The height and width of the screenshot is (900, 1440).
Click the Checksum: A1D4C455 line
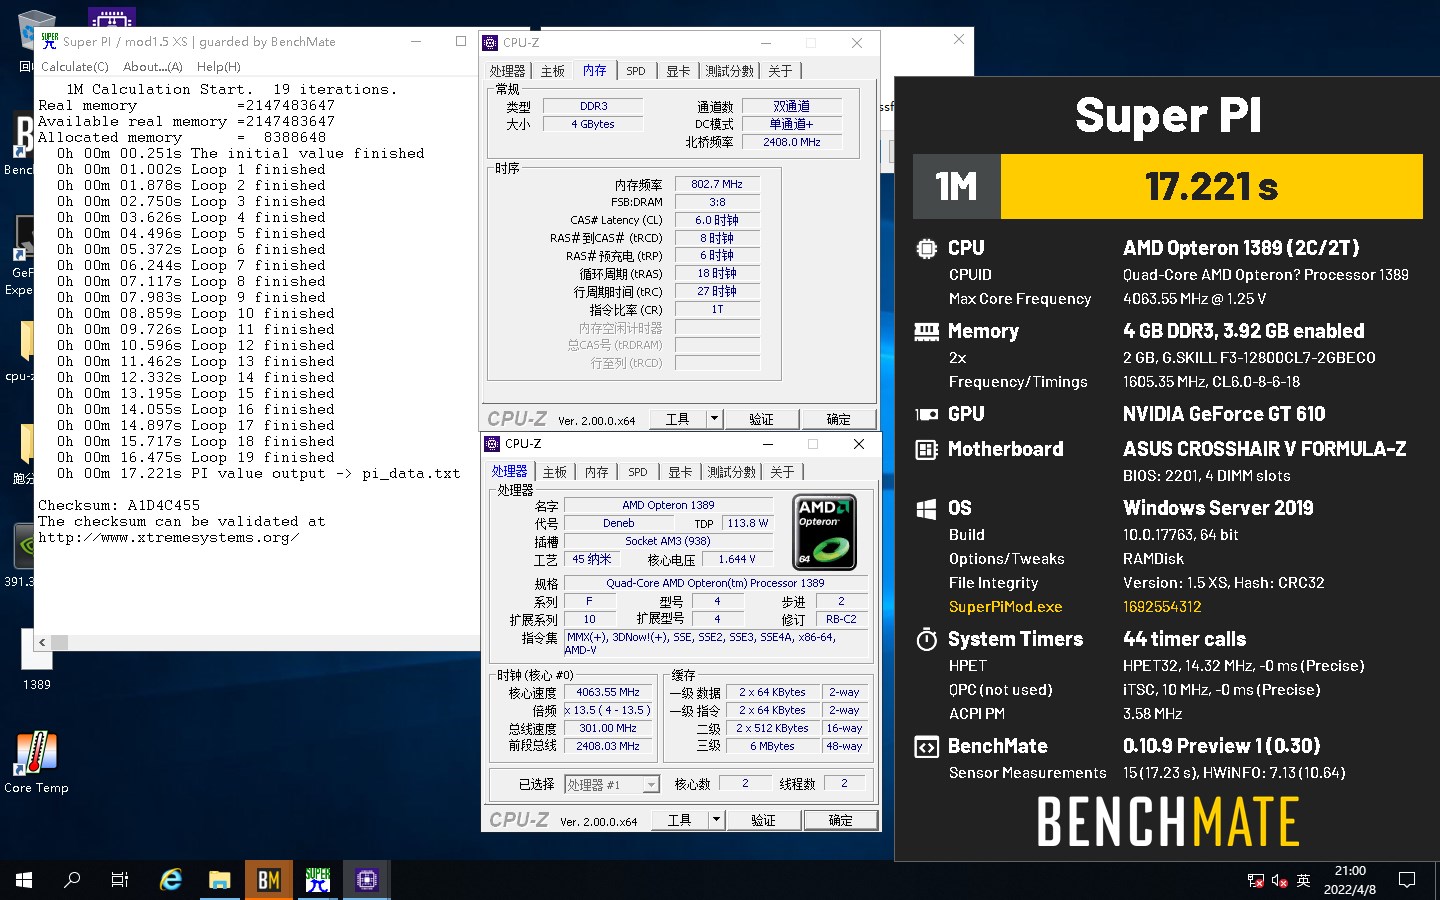coord(119,505)
